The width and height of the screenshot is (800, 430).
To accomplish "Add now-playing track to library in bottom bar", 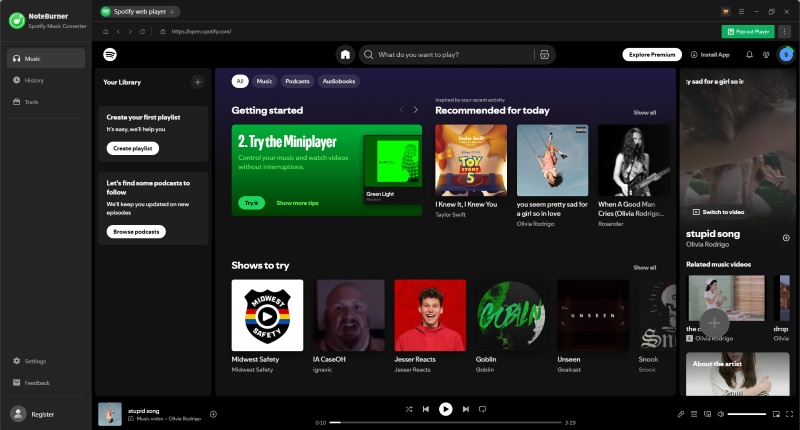I will pyautogui.click(x=213, y=414).
